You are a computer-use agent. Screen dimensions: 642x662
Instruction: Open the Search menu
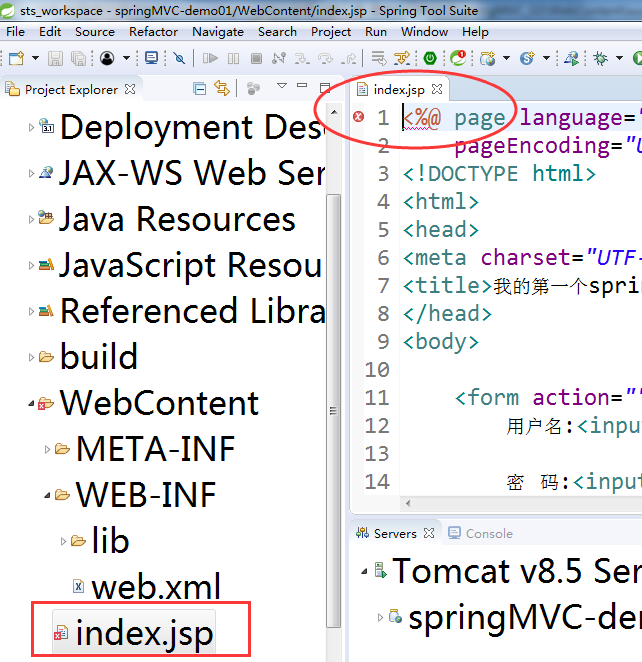tap(277, 32)
